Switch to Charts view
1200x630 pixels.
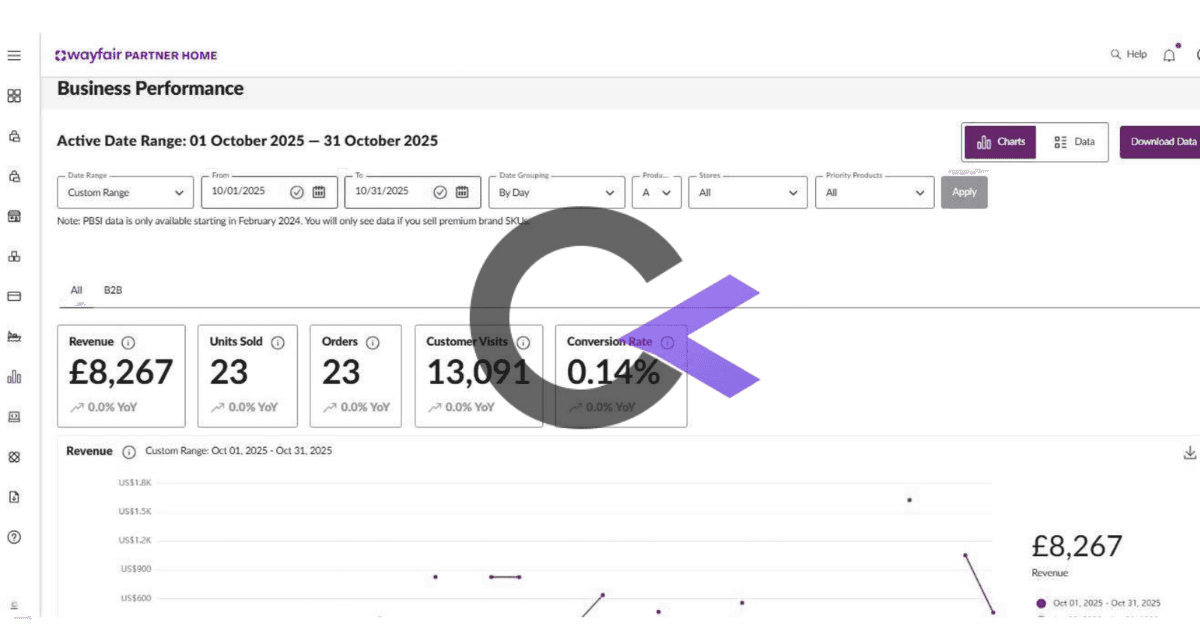[1001, 142]
